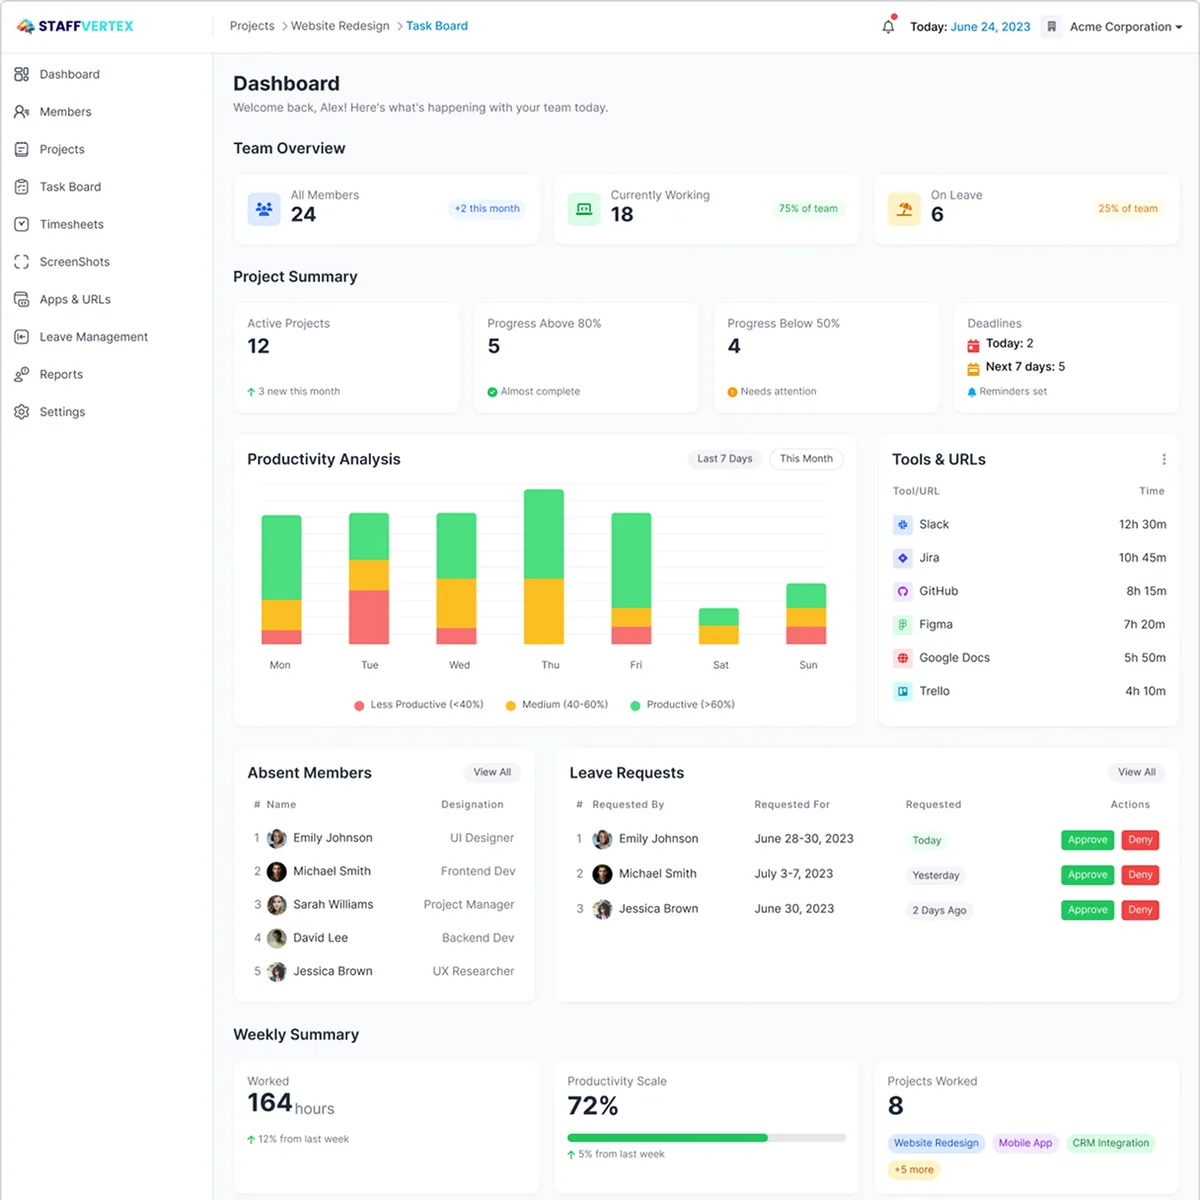Switch chart to This Month
This screenshot has width=1200, height=1200.
coord(806,459)
